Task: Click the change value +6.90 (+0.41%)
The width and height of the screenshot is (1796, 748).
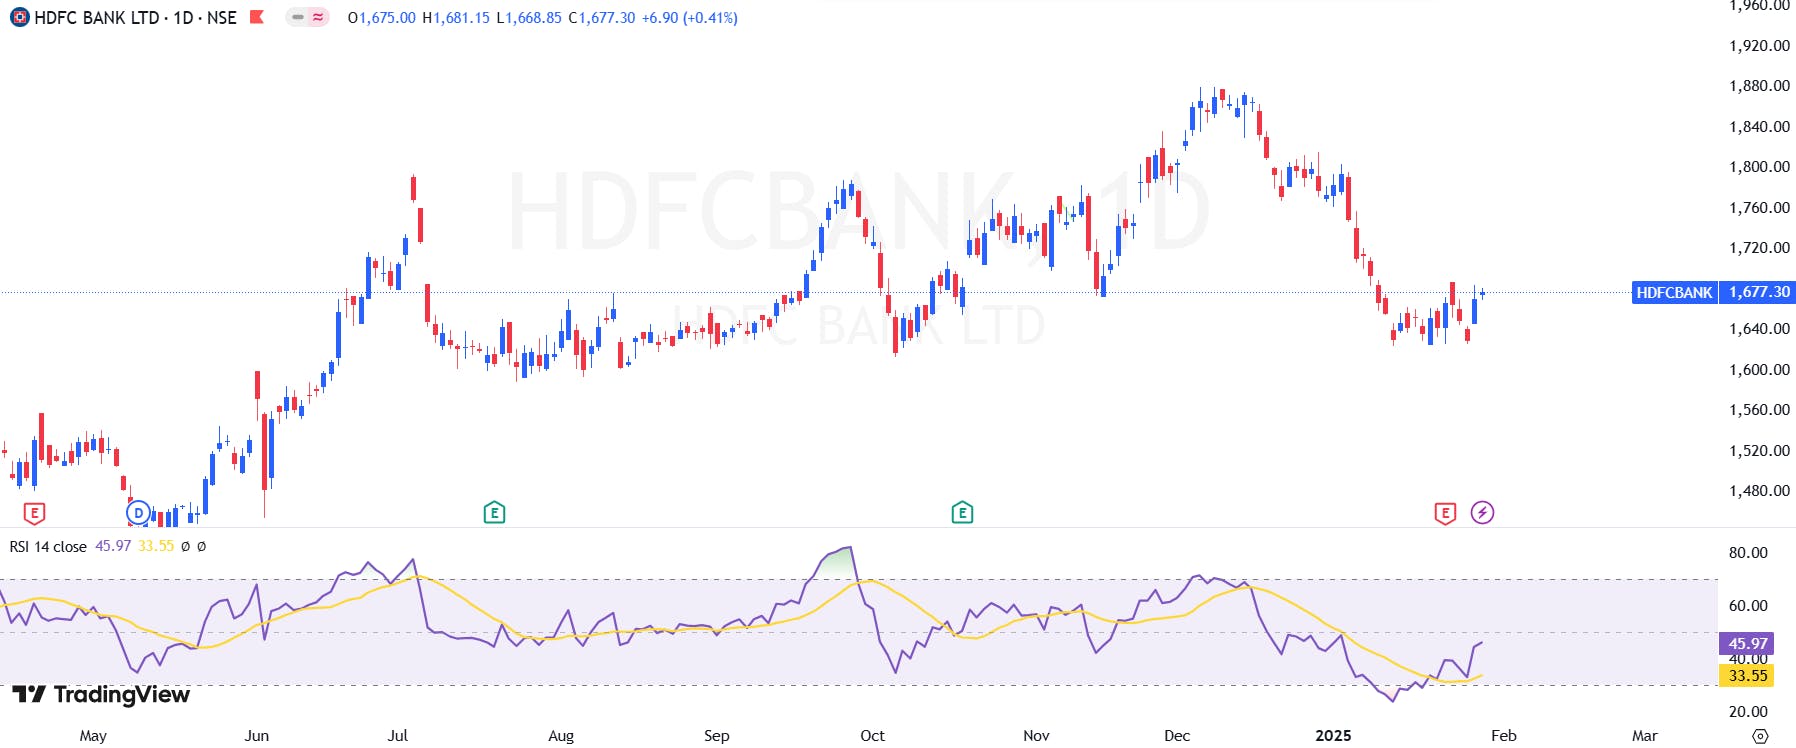Action: click(690, 18)
